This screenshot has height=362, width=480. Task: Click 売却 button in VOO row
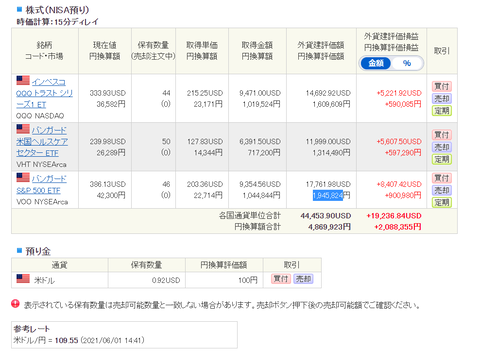(x=442, y=190)
